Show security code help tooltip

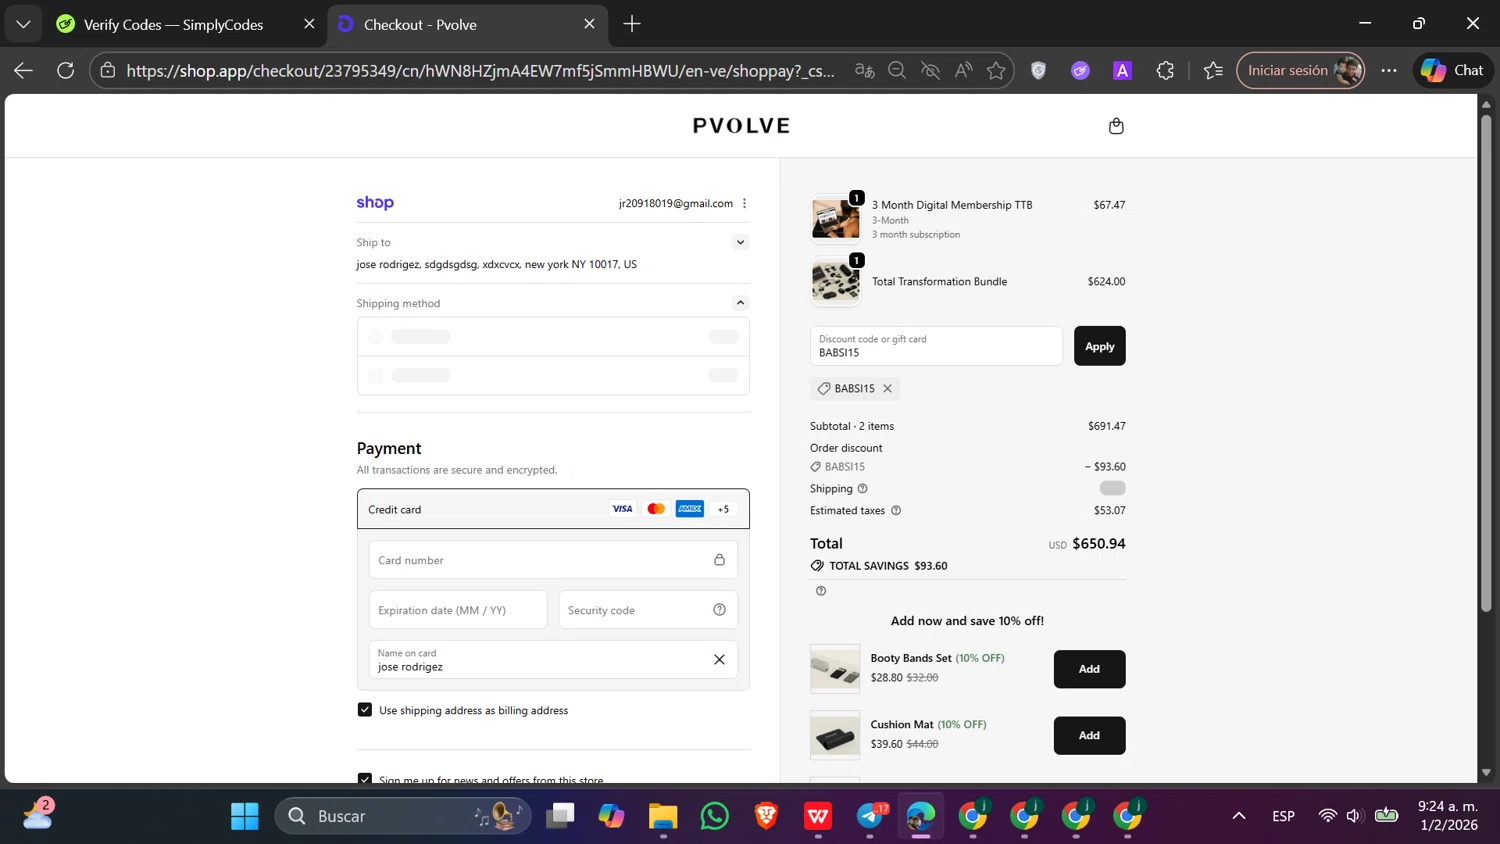tap(719, 610)
